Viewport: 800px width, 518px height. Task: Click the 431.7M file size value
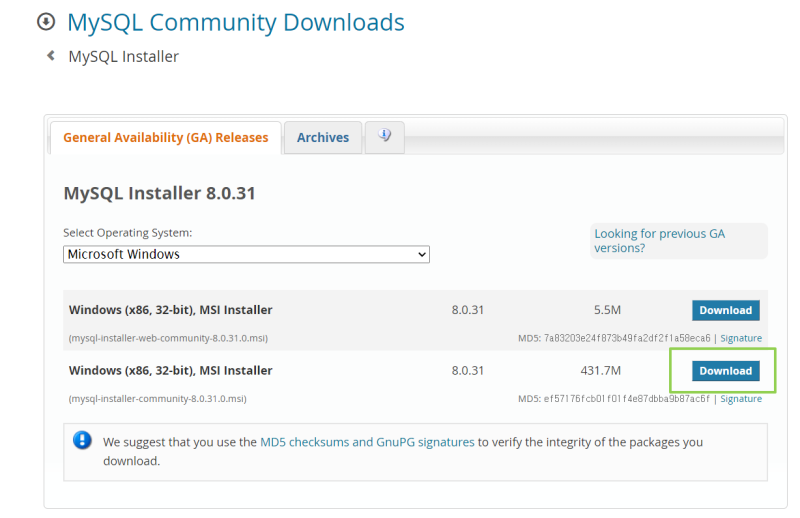click(601, 371)
